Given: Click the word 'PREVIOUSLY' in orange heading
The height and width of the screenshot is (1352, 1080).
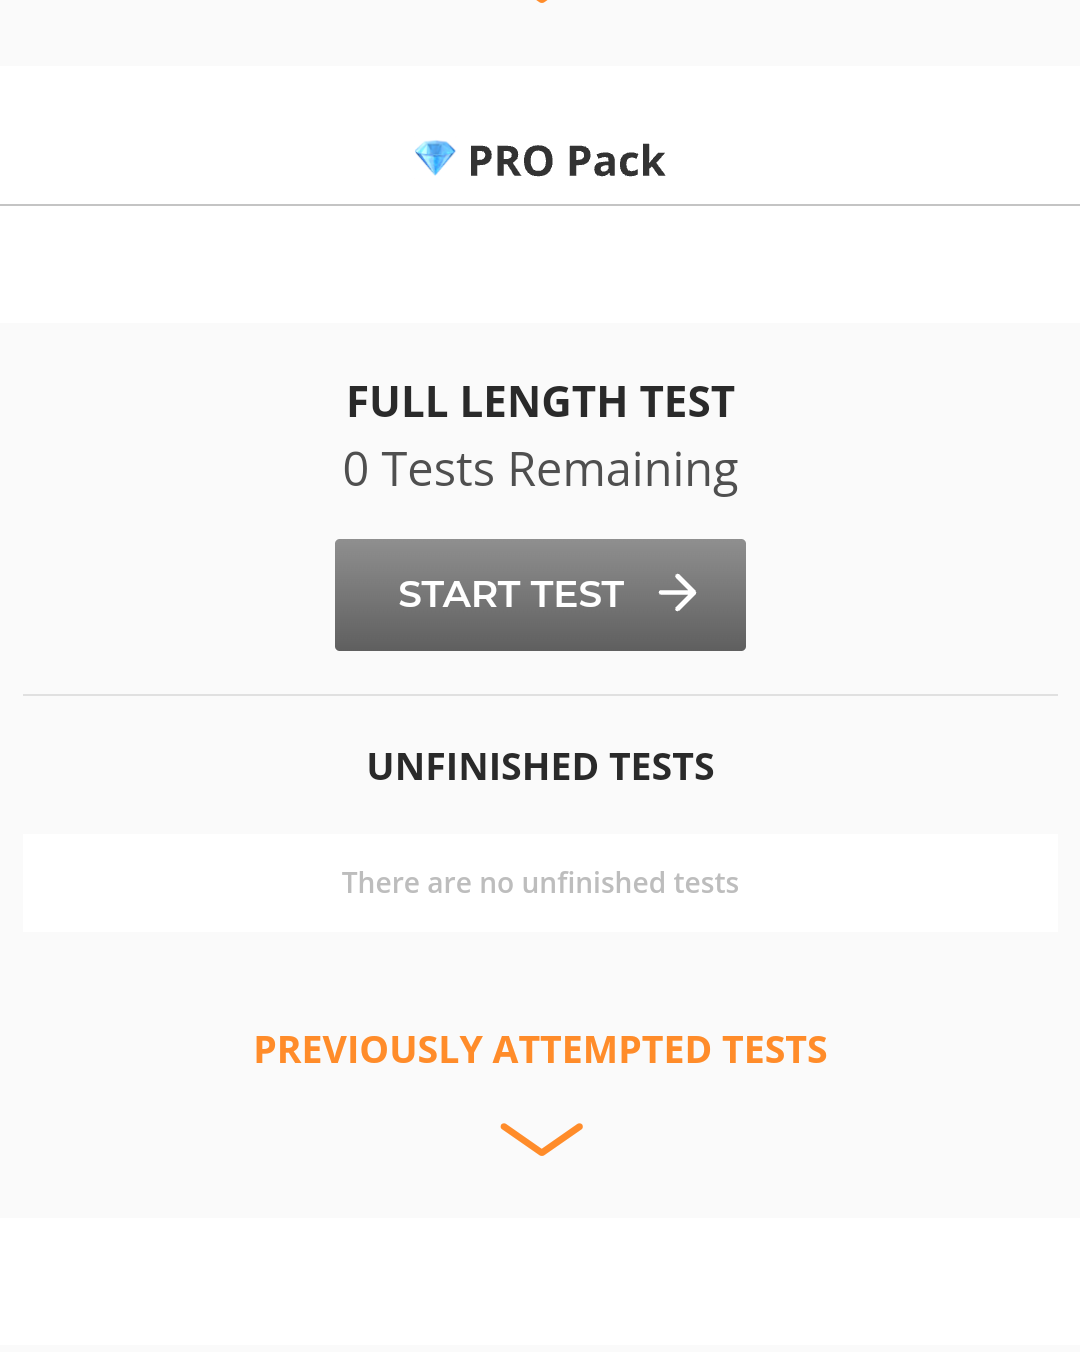Looking at the screenshot, I should [368, 1050].
